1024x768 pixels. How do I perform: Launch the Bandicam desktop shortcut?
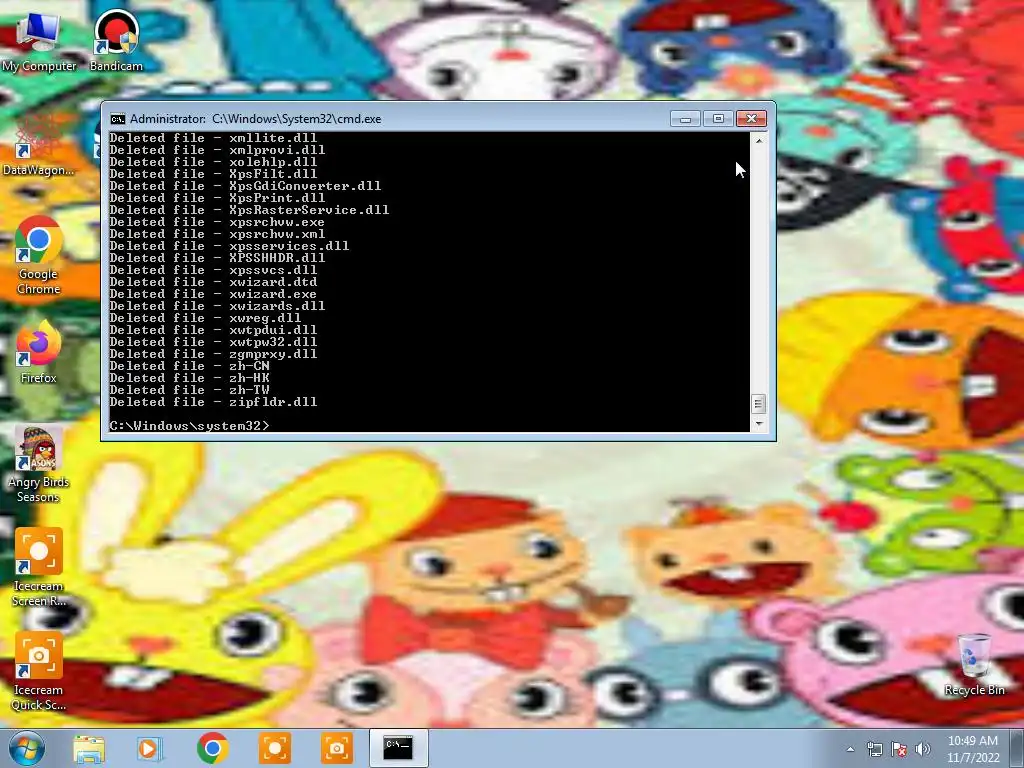click(x=116, y=40)
